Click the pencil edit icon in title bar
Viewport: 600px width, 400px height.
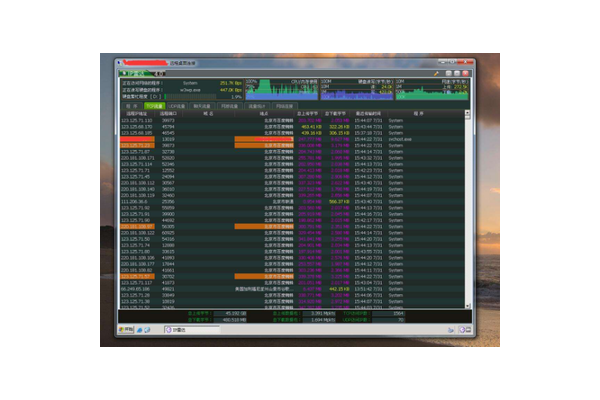coord(437,73)
